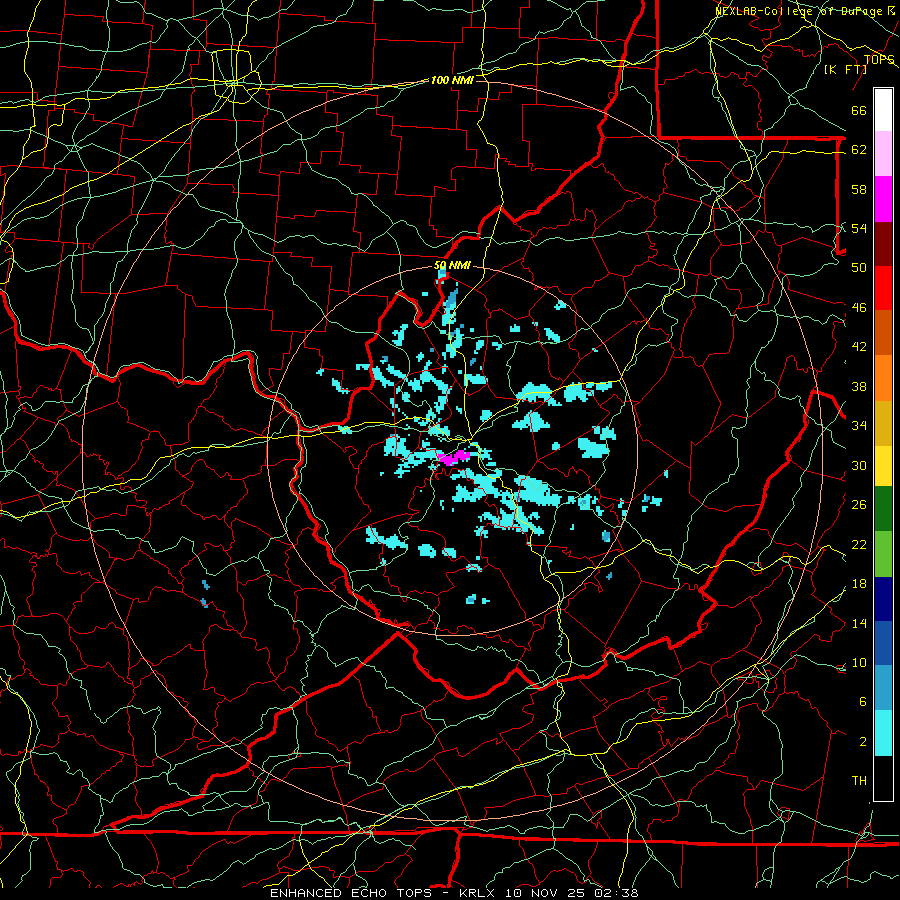Click the '62' legend value
Viewport: 900px width, 900px height.
tap(859, 150)
